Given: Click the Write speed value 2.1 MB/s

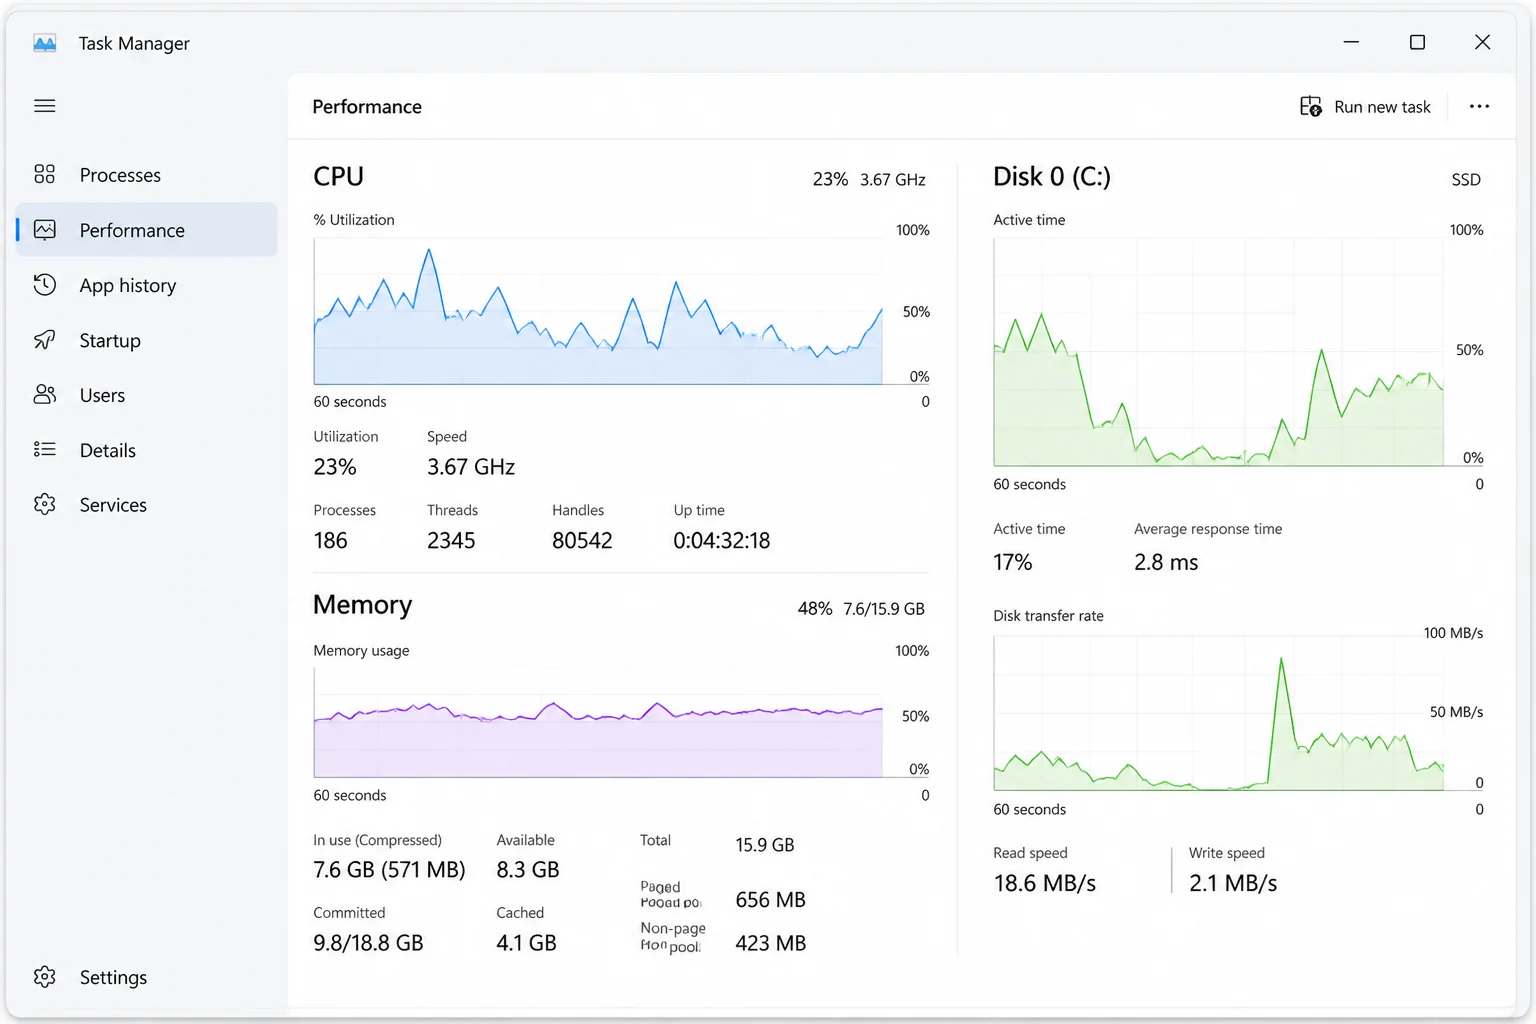Looking at the screenshot, I should (1233, 884).
